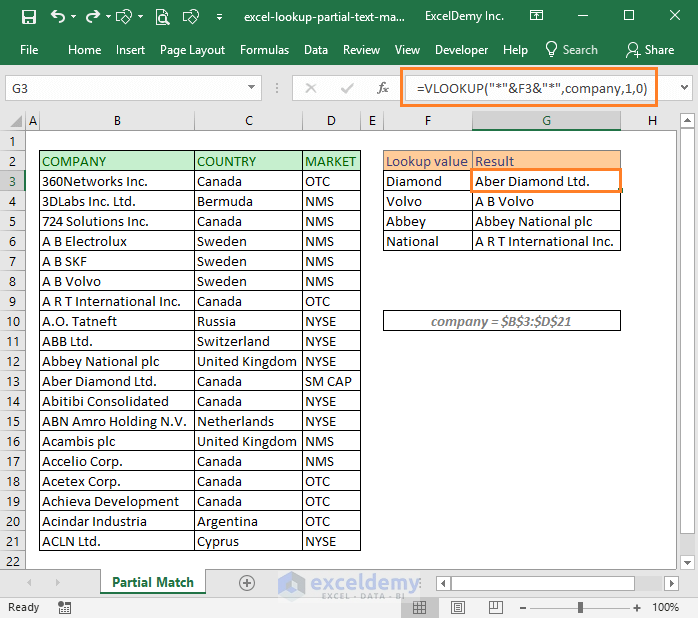Select the Partial Match sheet tab
Viewport: 698px width, 618px height.
tap(153, 582)
